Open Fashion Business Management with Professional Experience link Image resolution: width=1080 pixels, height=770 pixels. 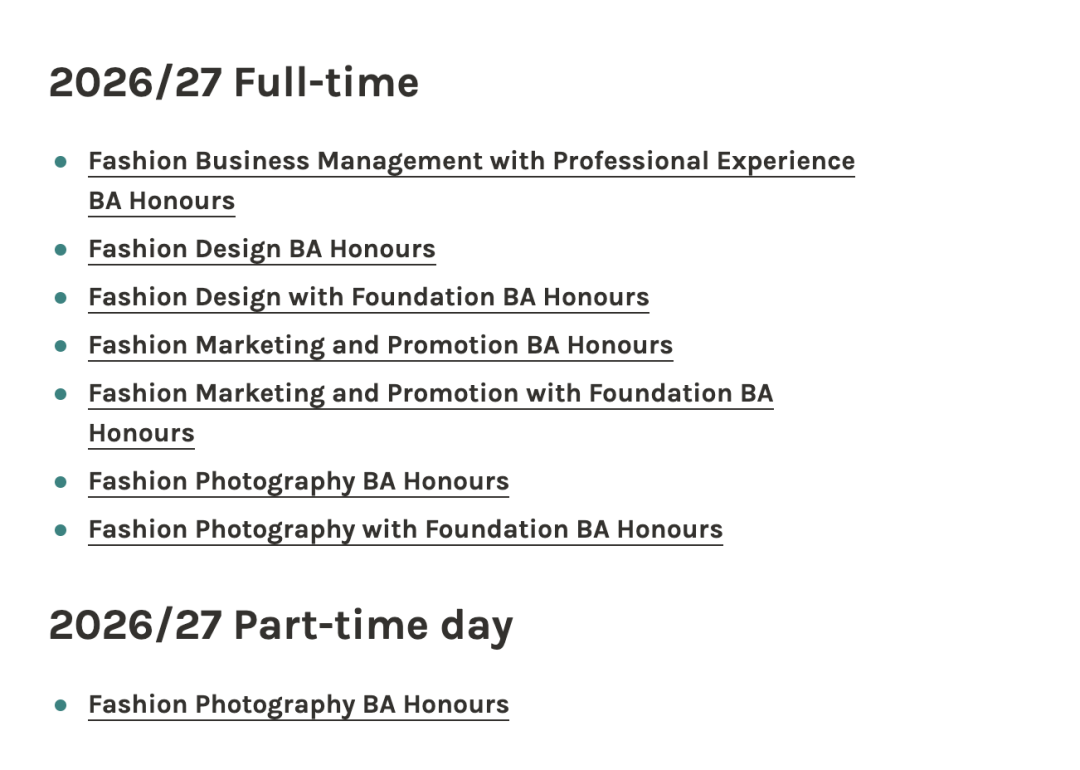[471, 161]
